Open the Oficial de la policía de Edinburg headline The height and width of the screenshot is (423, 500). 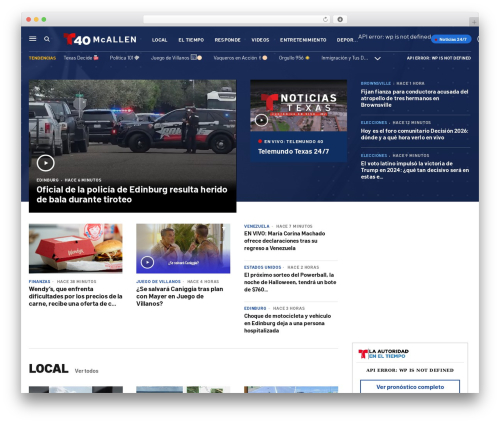pos(132,194)
